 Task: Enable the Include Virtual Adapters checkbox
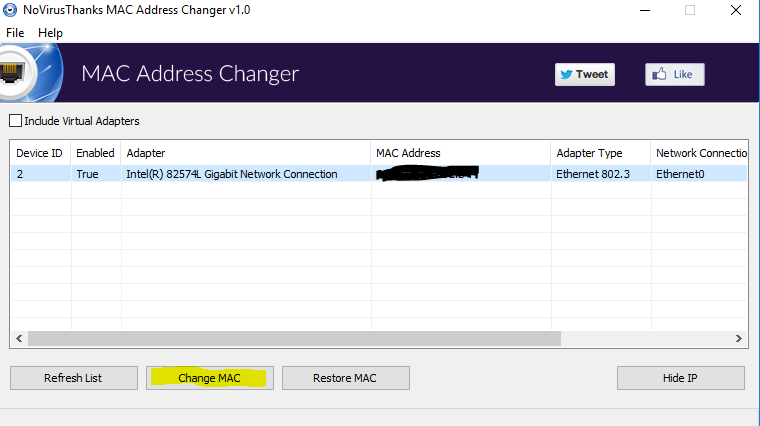(x=16, y=121)
